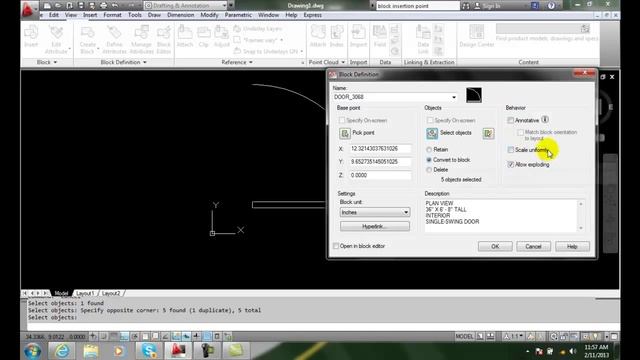640x360 pixels.
Task: Click the Quick Select icon beside Select objects
Action: coord(489,133)
